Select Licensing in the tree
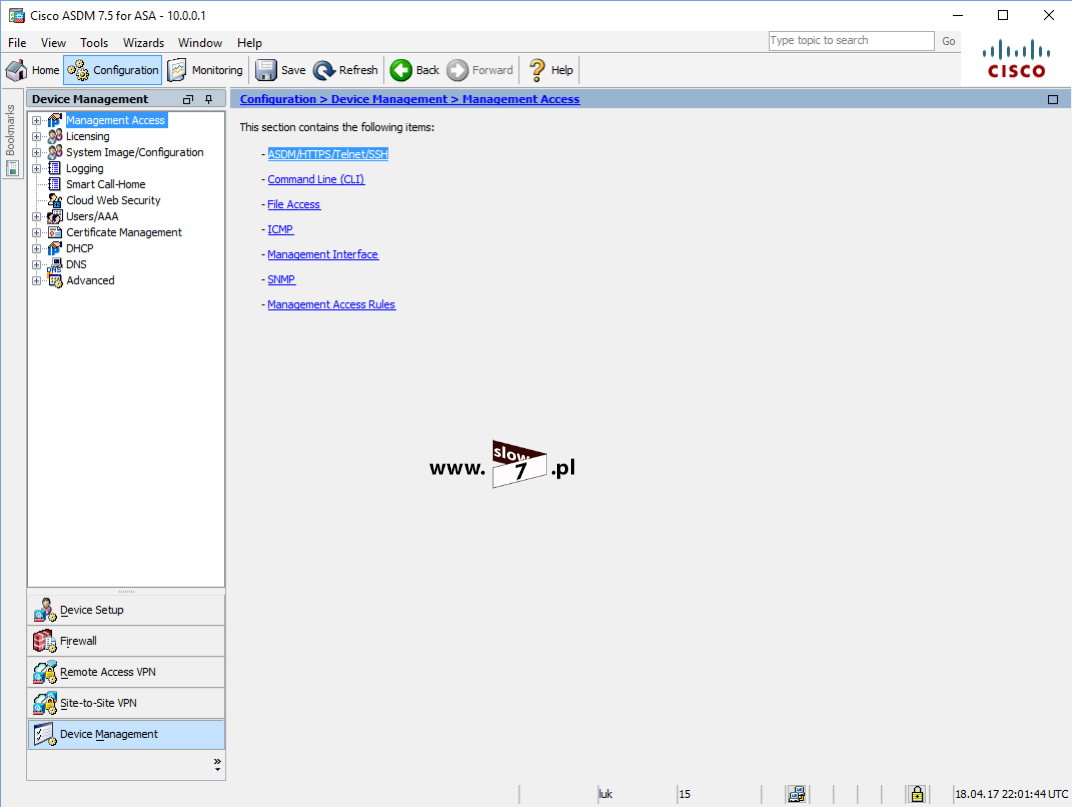The image size is (1072, 807). 88,136
